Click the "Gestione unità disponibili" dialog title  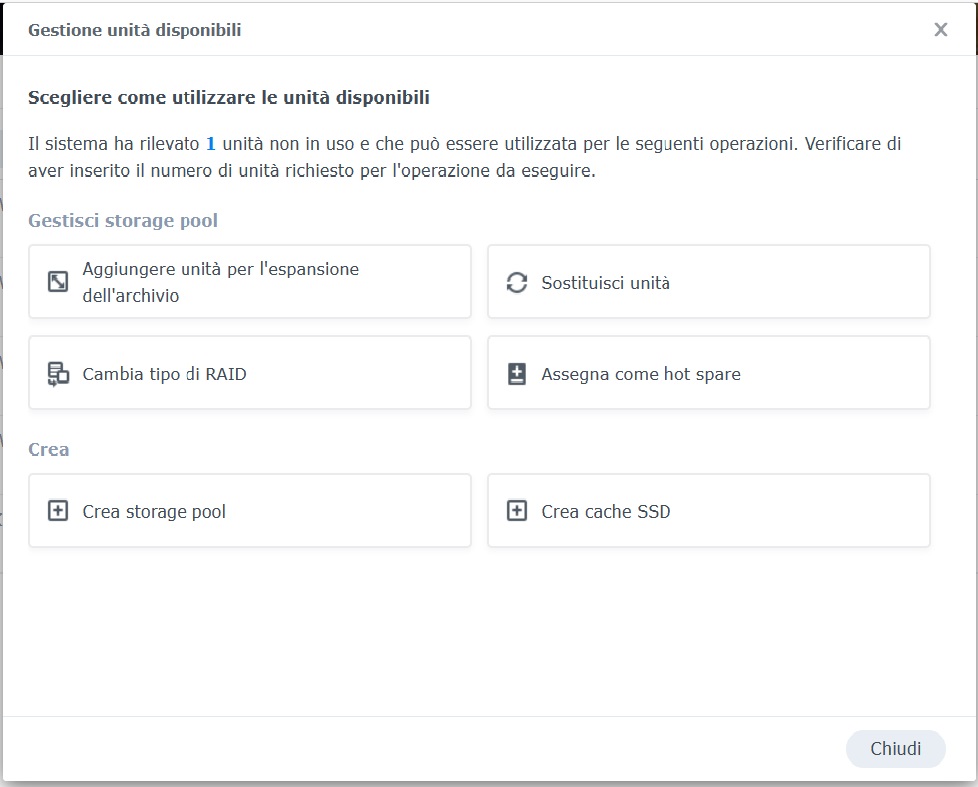(134, 30)
